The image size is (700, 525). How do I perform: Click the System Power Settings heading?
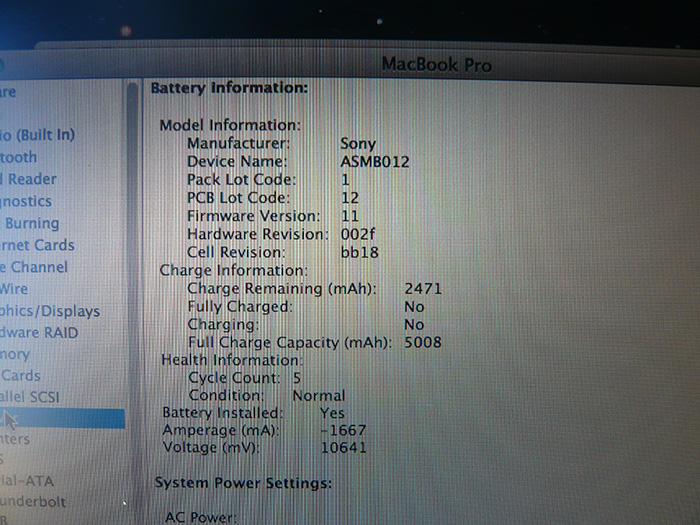tap(243, 483)
